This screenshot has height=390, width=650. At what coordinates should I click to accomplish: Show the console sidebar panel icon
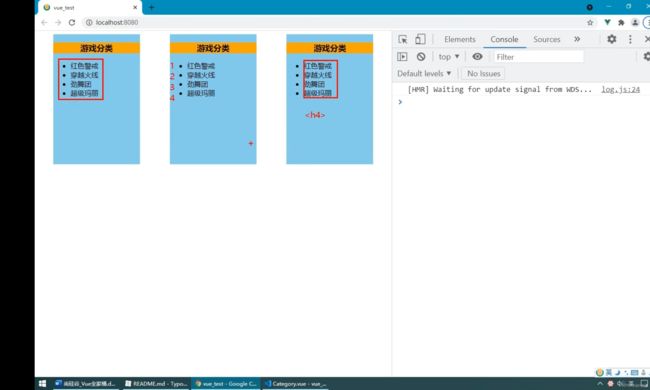point(402,57)
